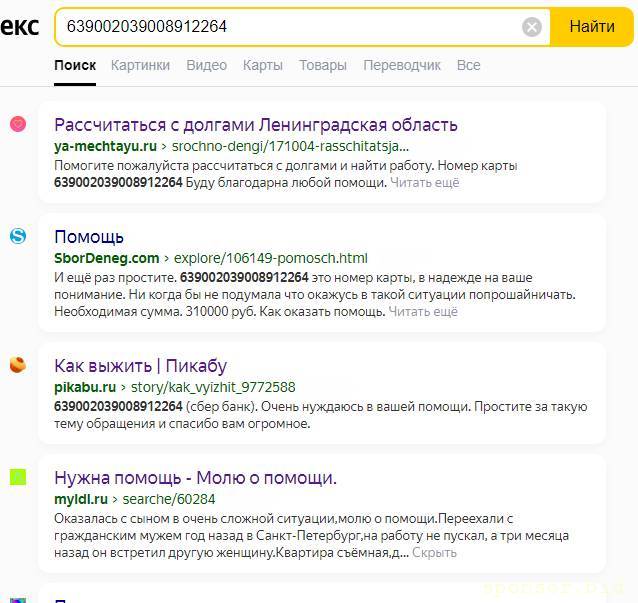Collapse the myldl.ru snippet with Скрыть
The image size is (638, 603).
click(434, 552)
